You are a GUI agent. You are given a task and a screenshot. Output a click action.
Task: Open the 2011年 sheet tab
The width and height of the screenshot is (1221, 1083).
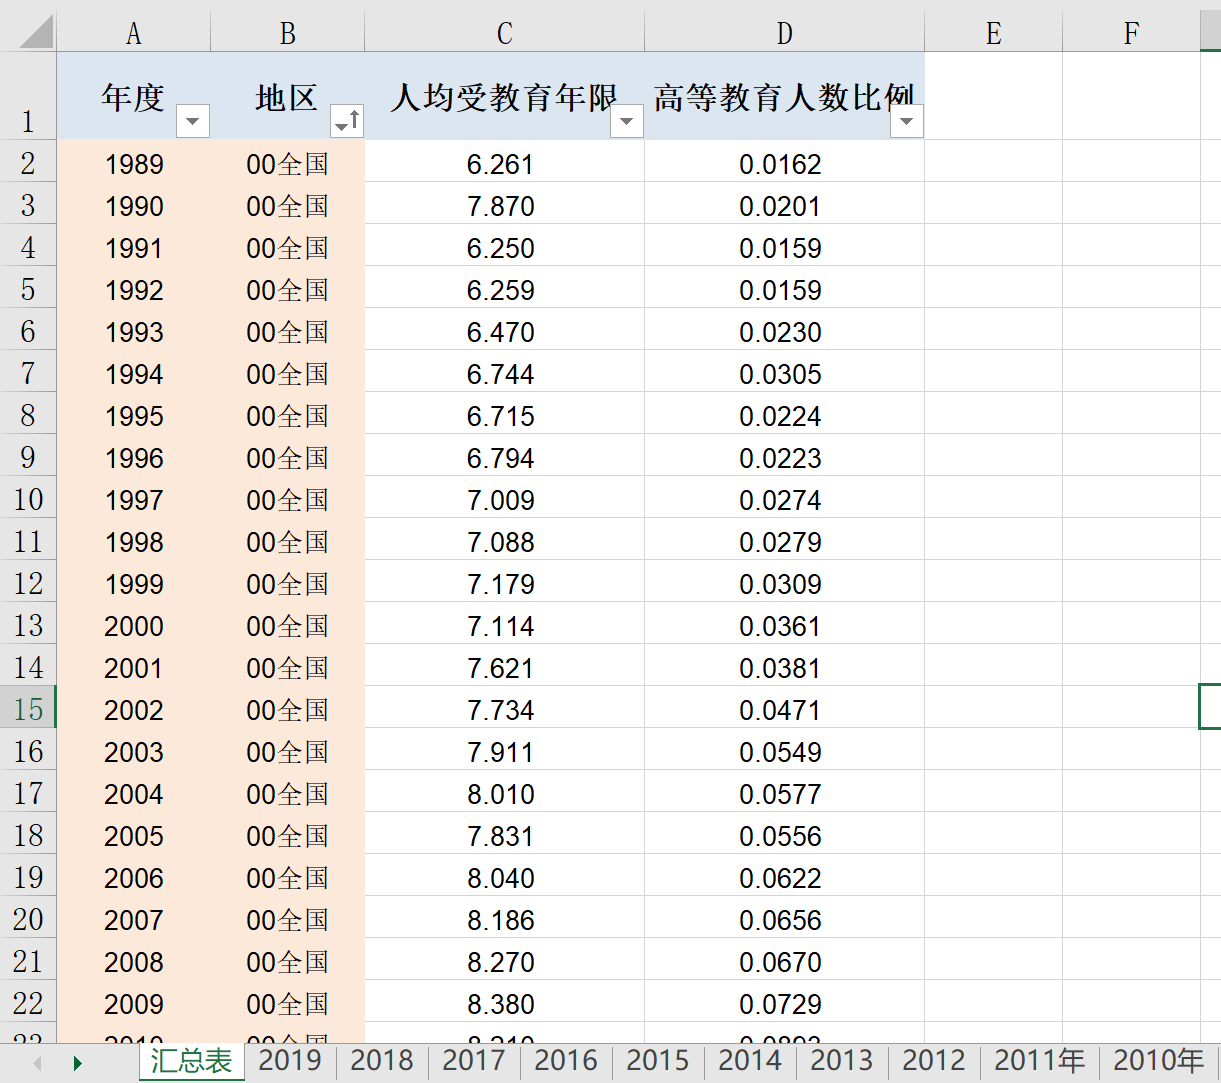1040,1060
